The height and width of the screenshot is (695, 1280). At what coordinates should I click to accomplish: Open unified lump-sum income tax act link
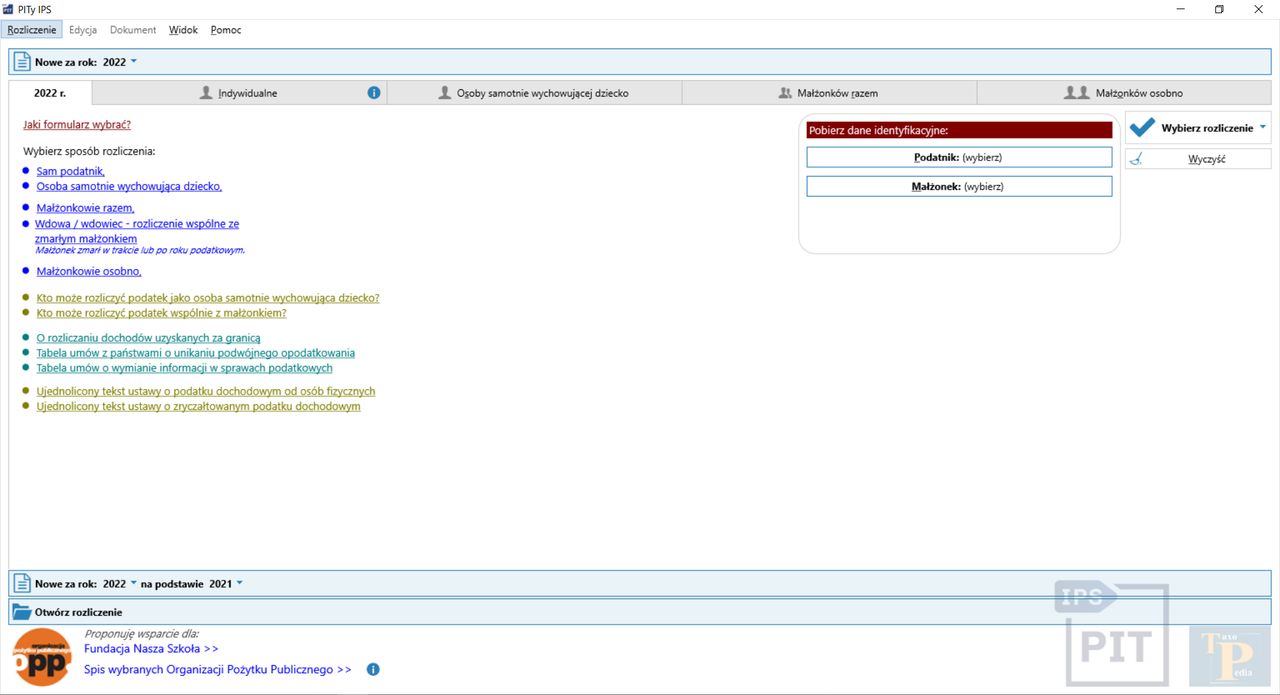click(x=198, y=406)
